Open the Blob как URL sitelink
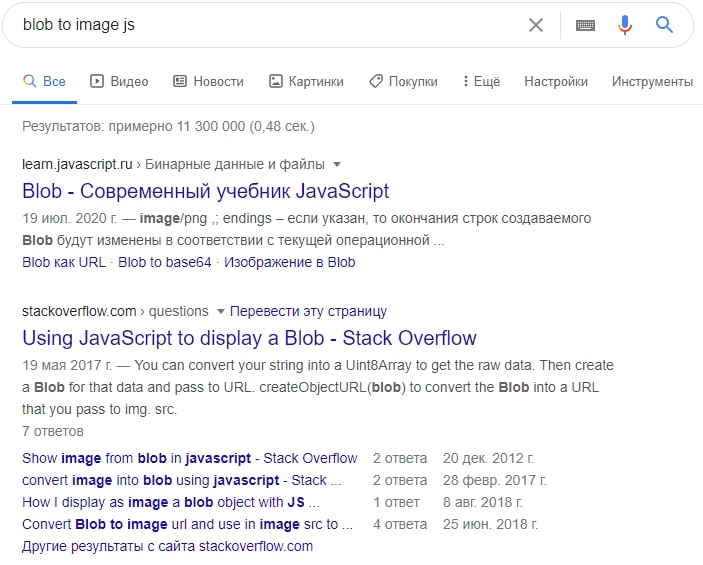Viewport: 703px width, 565px height. pyautogui.click(x=64, y=262)
